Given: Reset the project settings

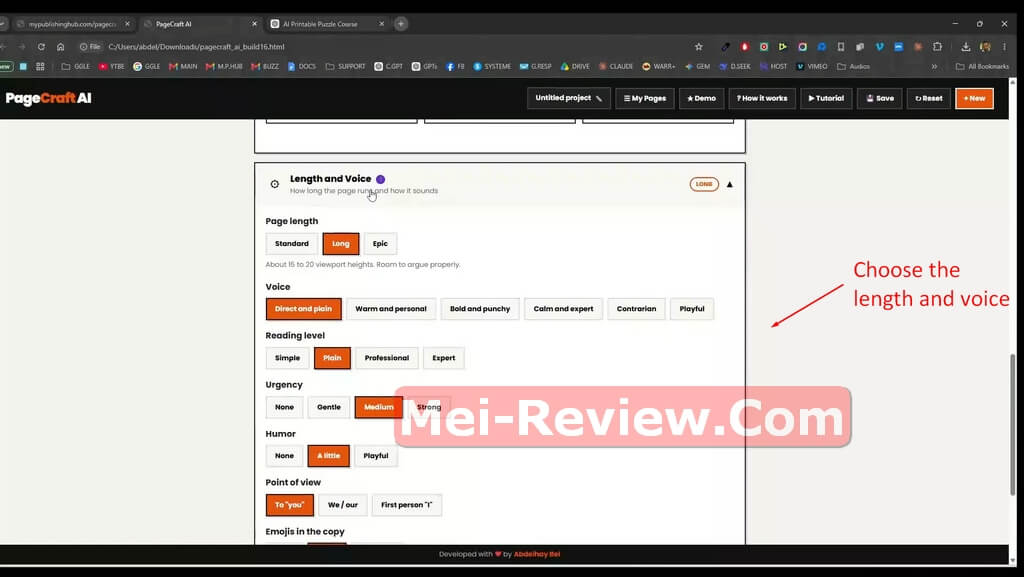Looking at the screenshot, I should click(929, 99).
